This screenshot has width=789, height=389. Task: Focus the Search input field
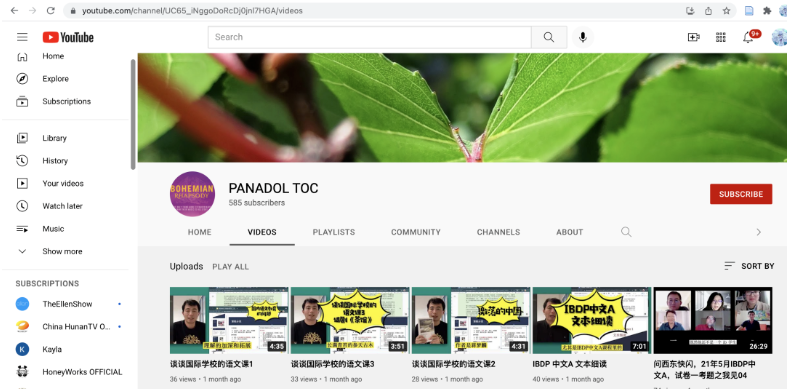tap(370, 37)
